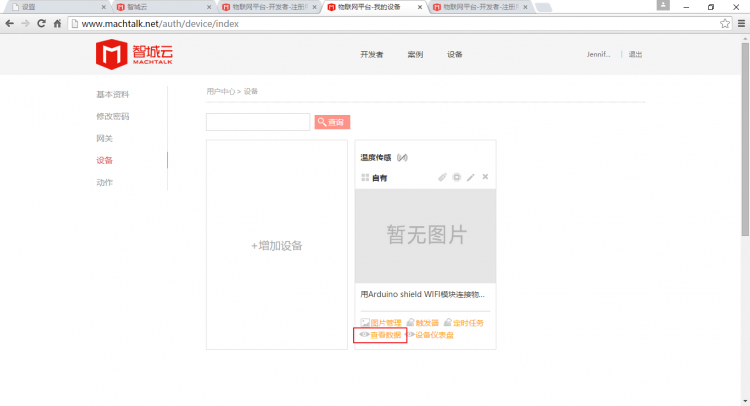
Task: Open the 设备仪表盘 link
Action: [431, 335]
